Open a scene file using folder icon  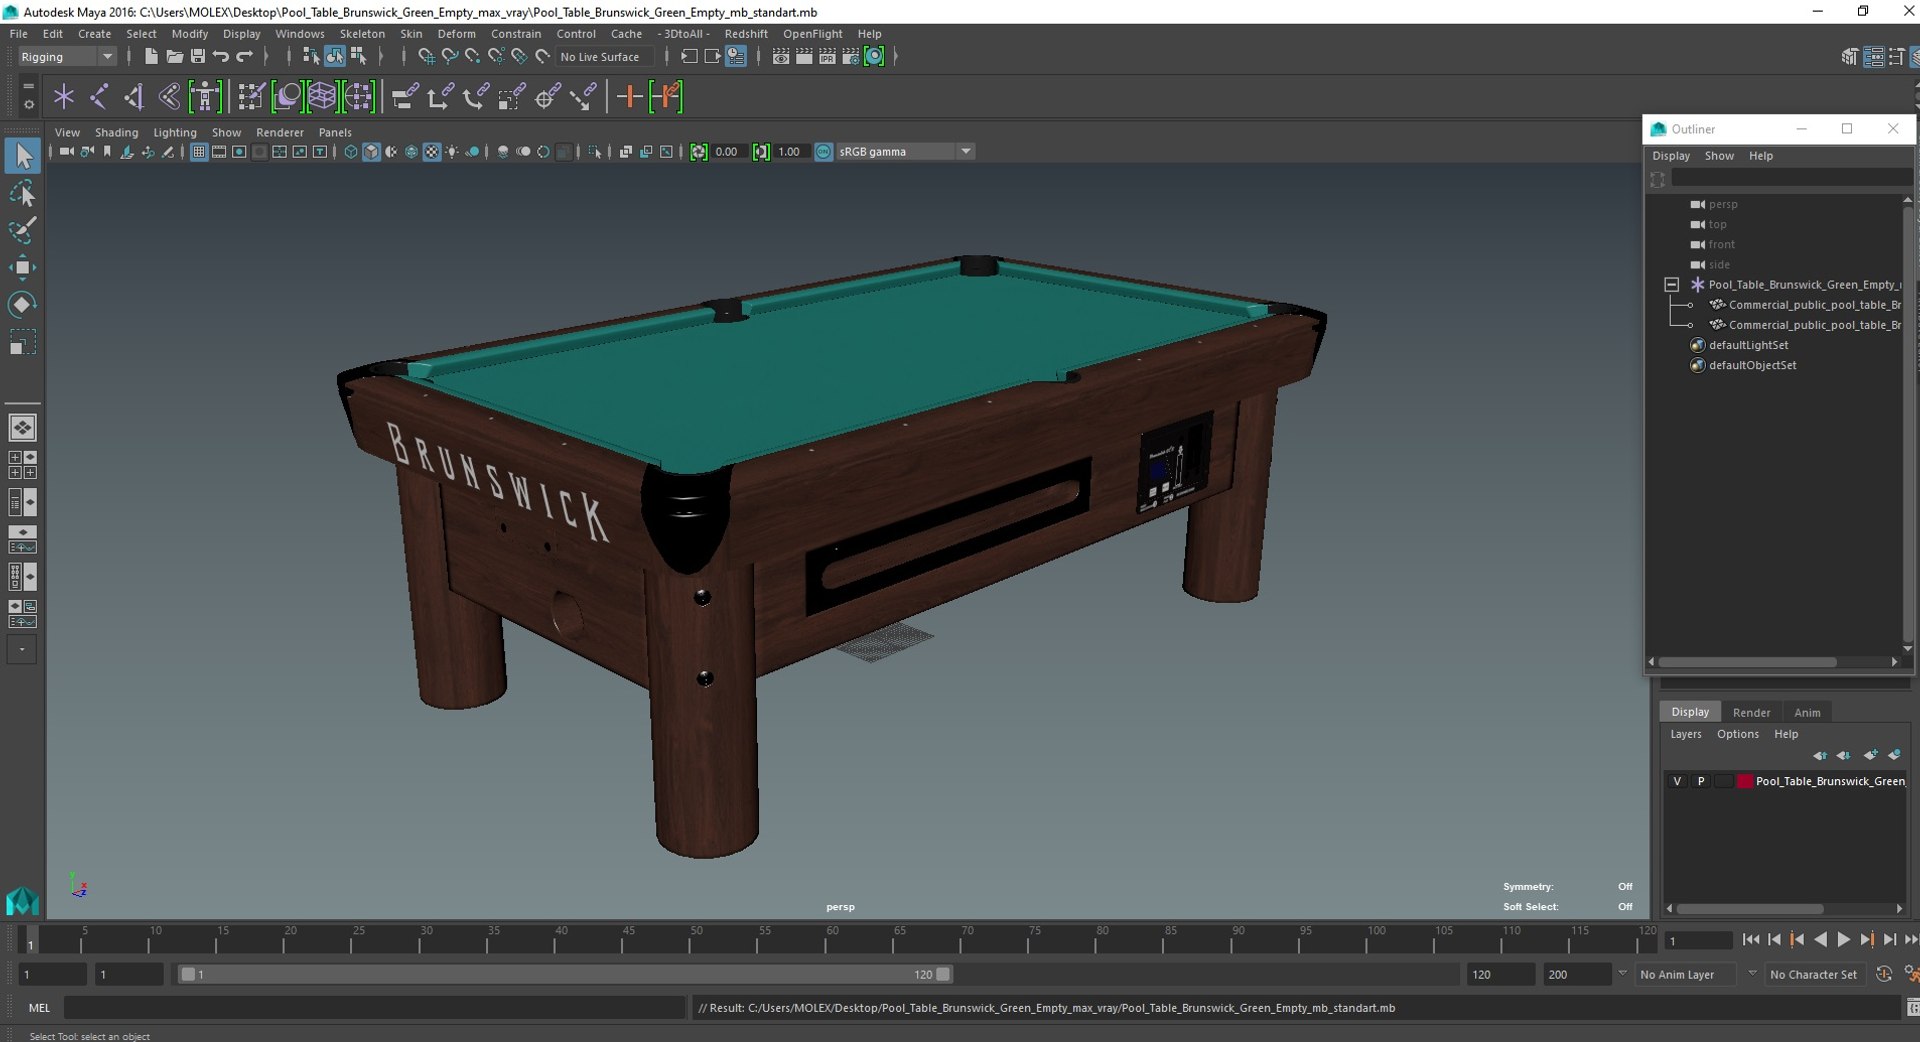point(174,57)
